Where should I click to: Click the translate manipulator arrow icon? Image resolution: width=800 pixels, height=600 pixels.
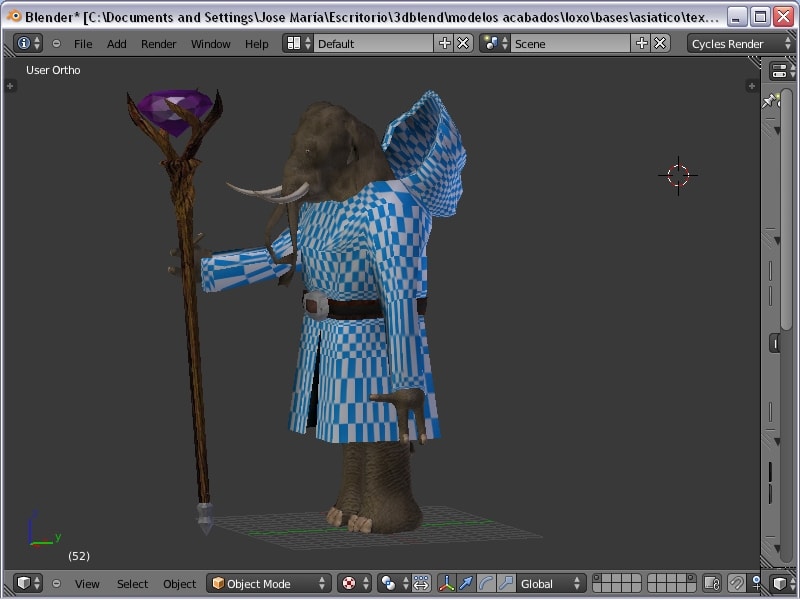coord(465,583)
